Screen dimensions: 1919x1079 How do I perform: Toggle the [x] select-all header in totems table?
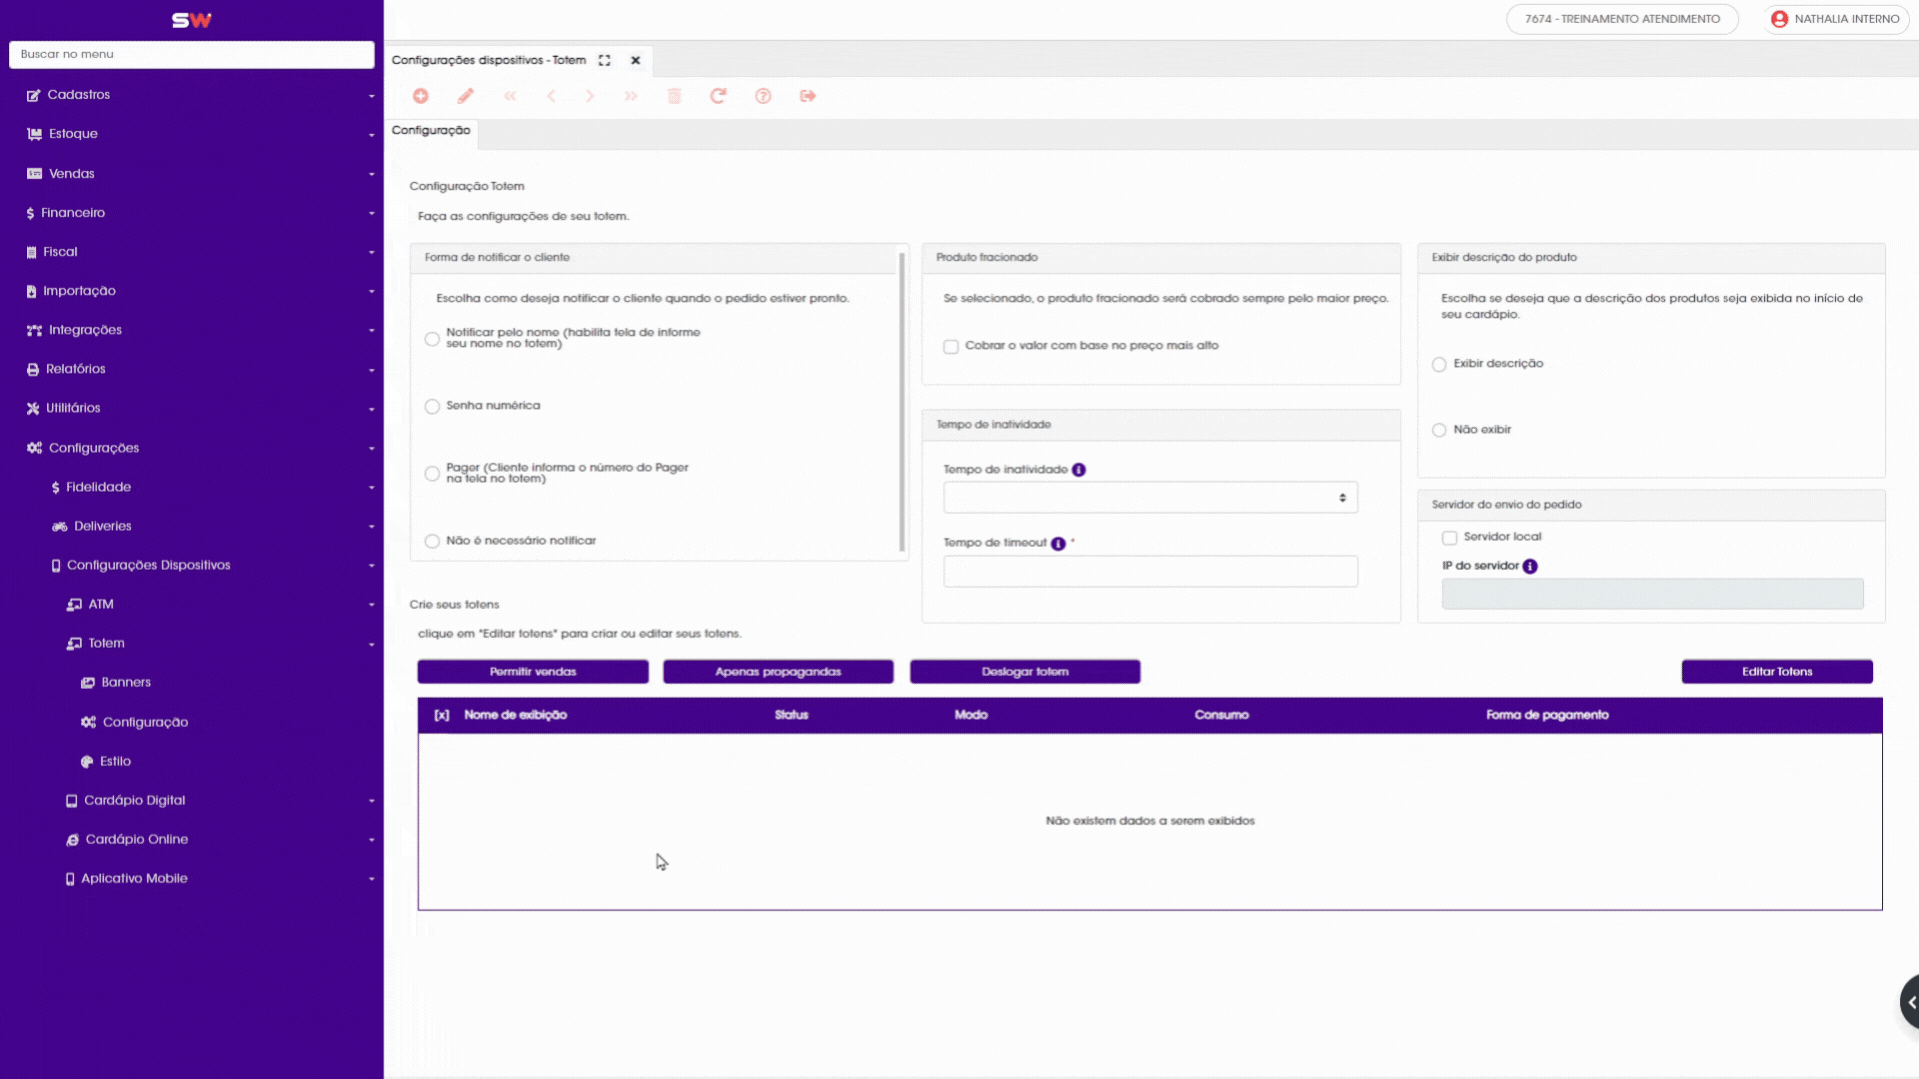point(442,715)
